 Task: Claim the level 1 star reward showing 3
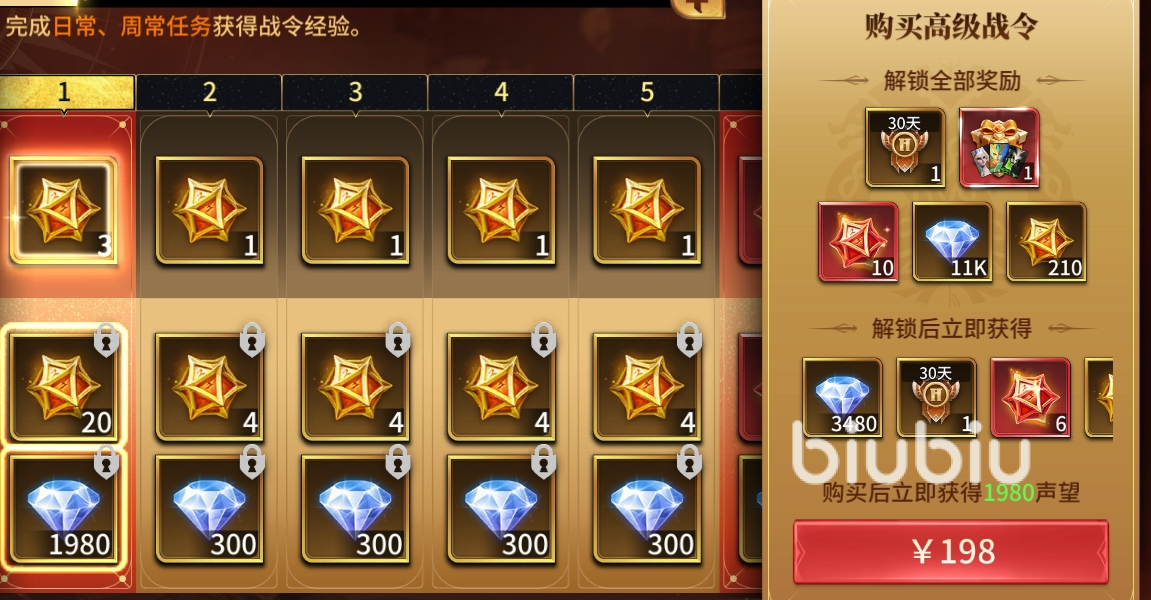(x=63, y=211)
